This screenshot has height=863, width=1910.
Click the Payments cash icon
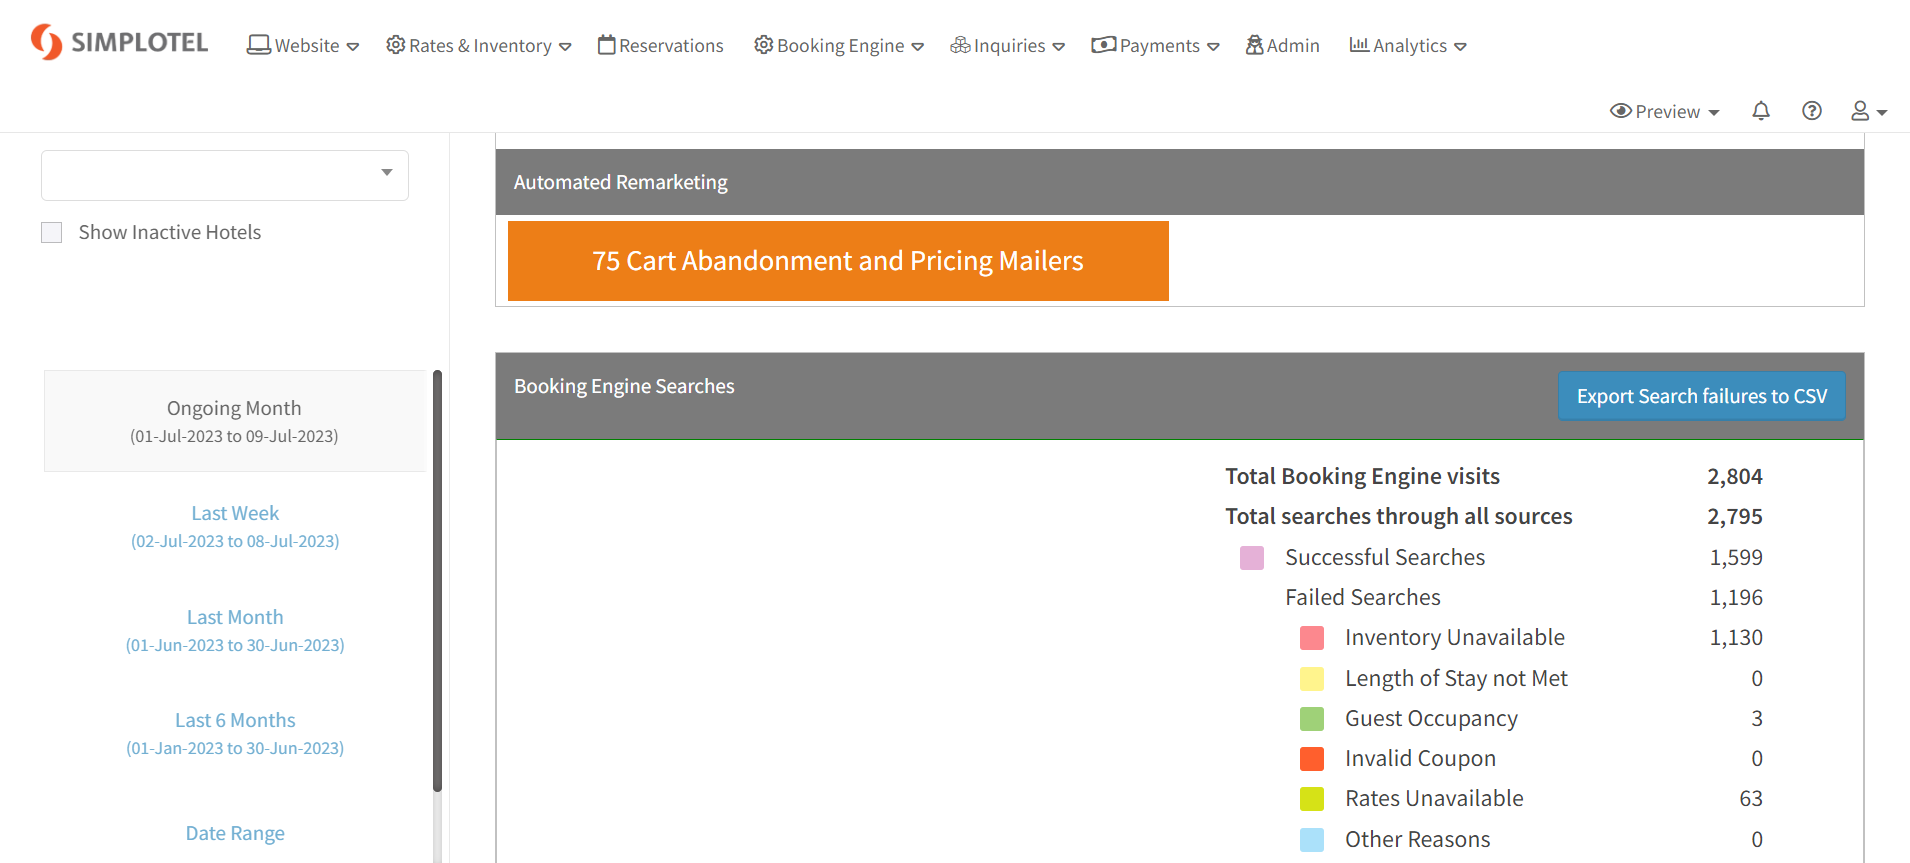pyautogui.click(x=1103, y=45)
